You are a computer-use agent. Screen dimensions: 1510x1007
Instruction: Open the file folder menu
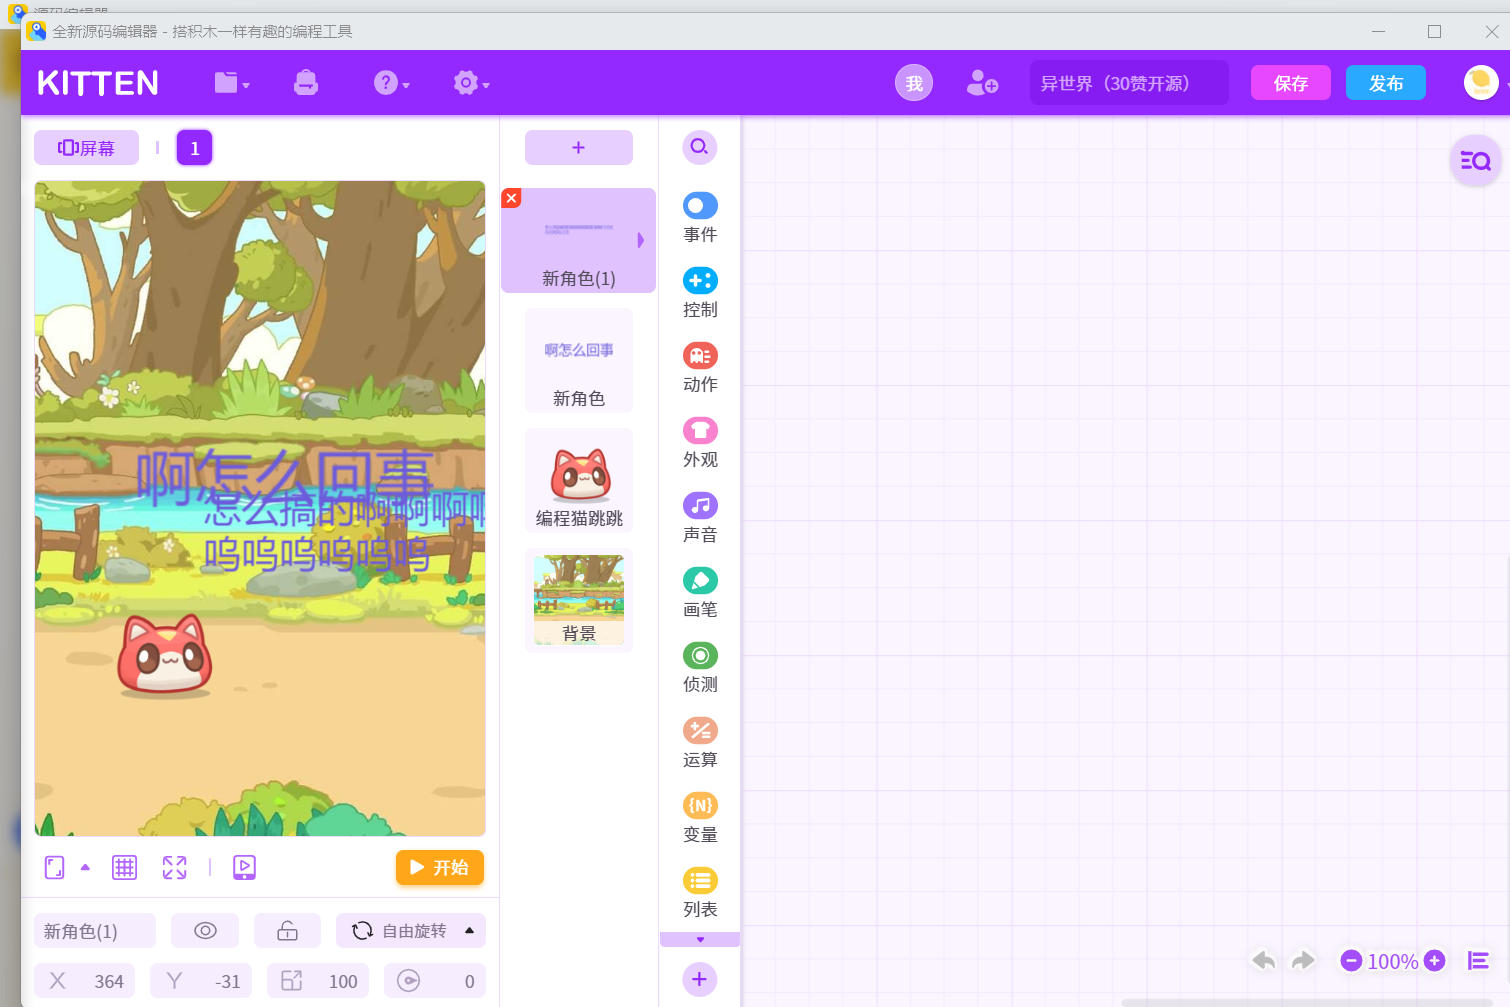coord(231,83)
